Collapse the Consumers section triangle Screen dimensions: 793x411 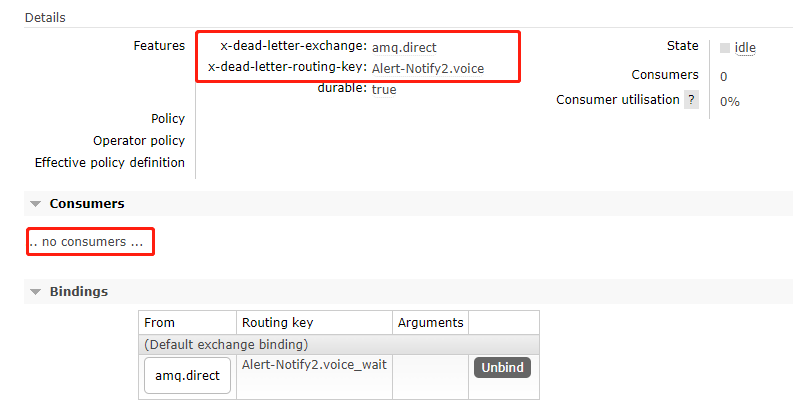36,204
